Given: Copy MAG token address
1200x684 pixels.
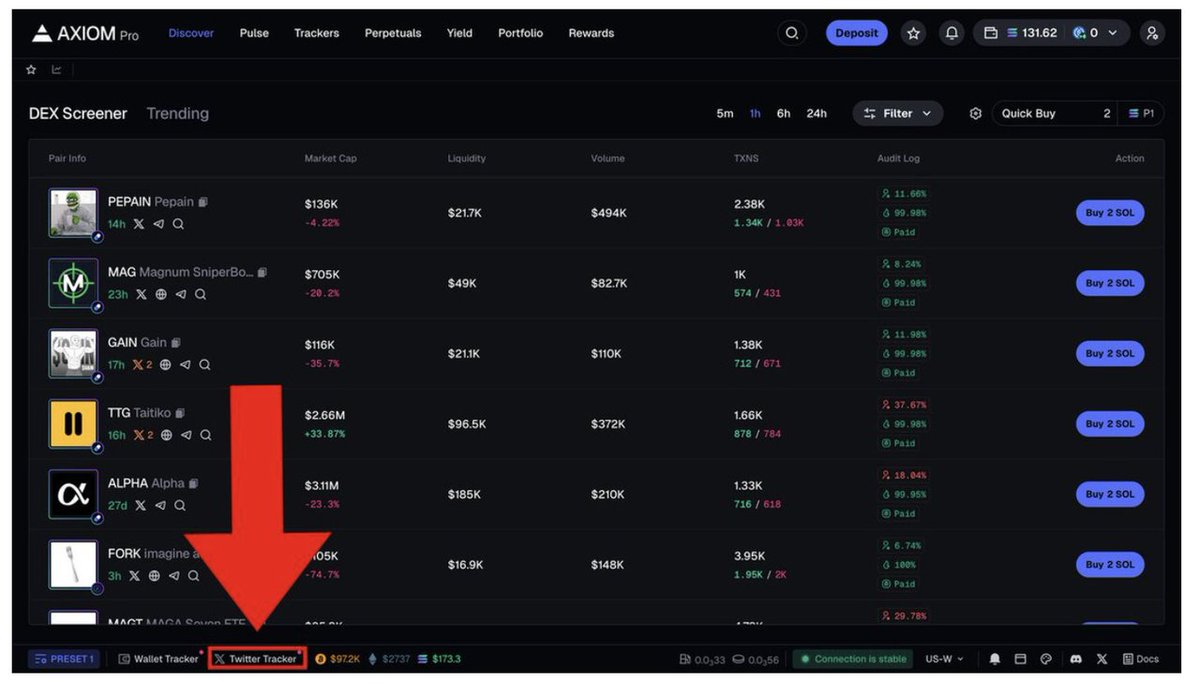Looking at the screenshot, I should [262, 272].
